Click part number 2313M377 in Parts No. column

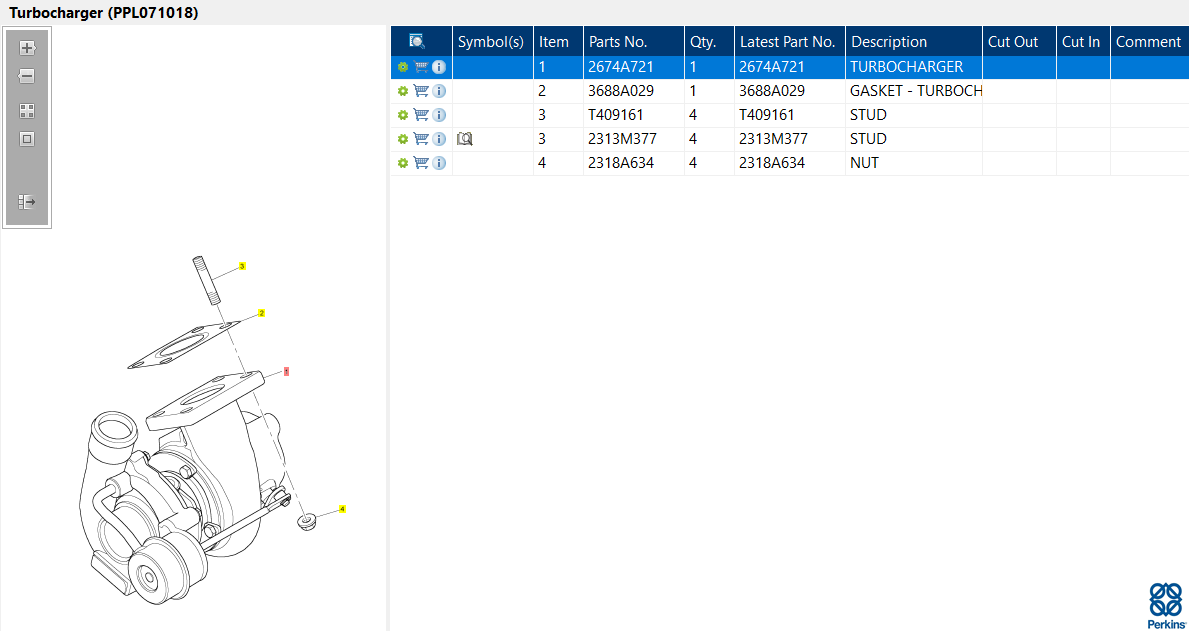[x=622, y=139]
